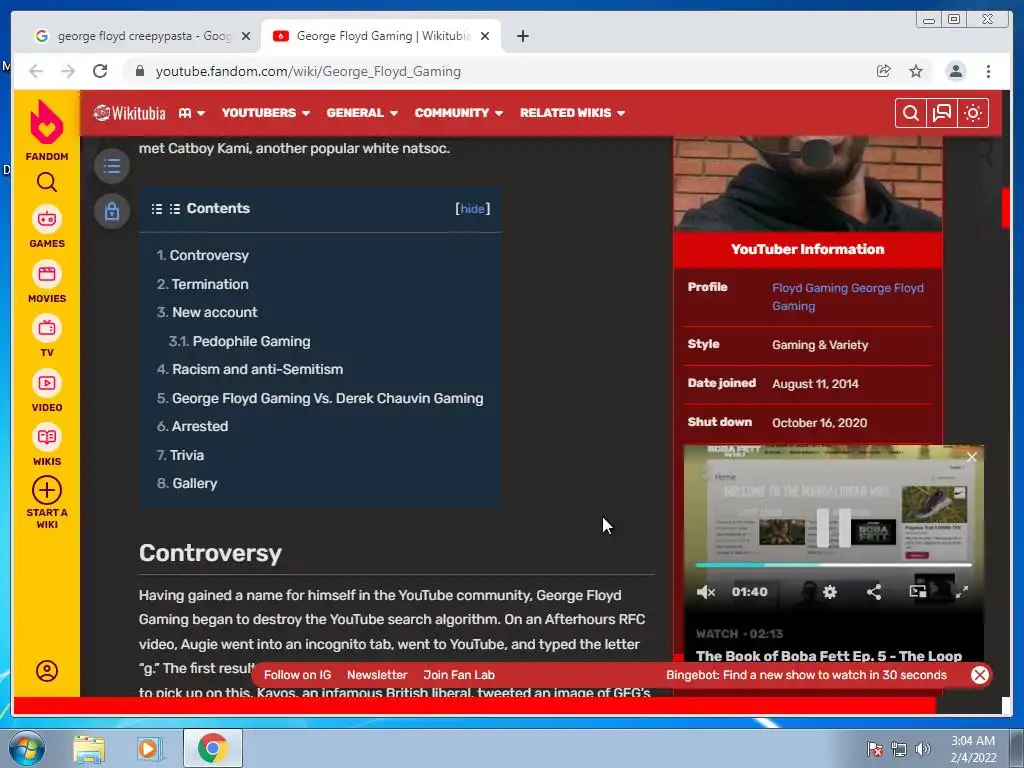1024x768 pixels.
Task: Toggle the light/dark theme sun icon
Action: (x=973, y=113)
